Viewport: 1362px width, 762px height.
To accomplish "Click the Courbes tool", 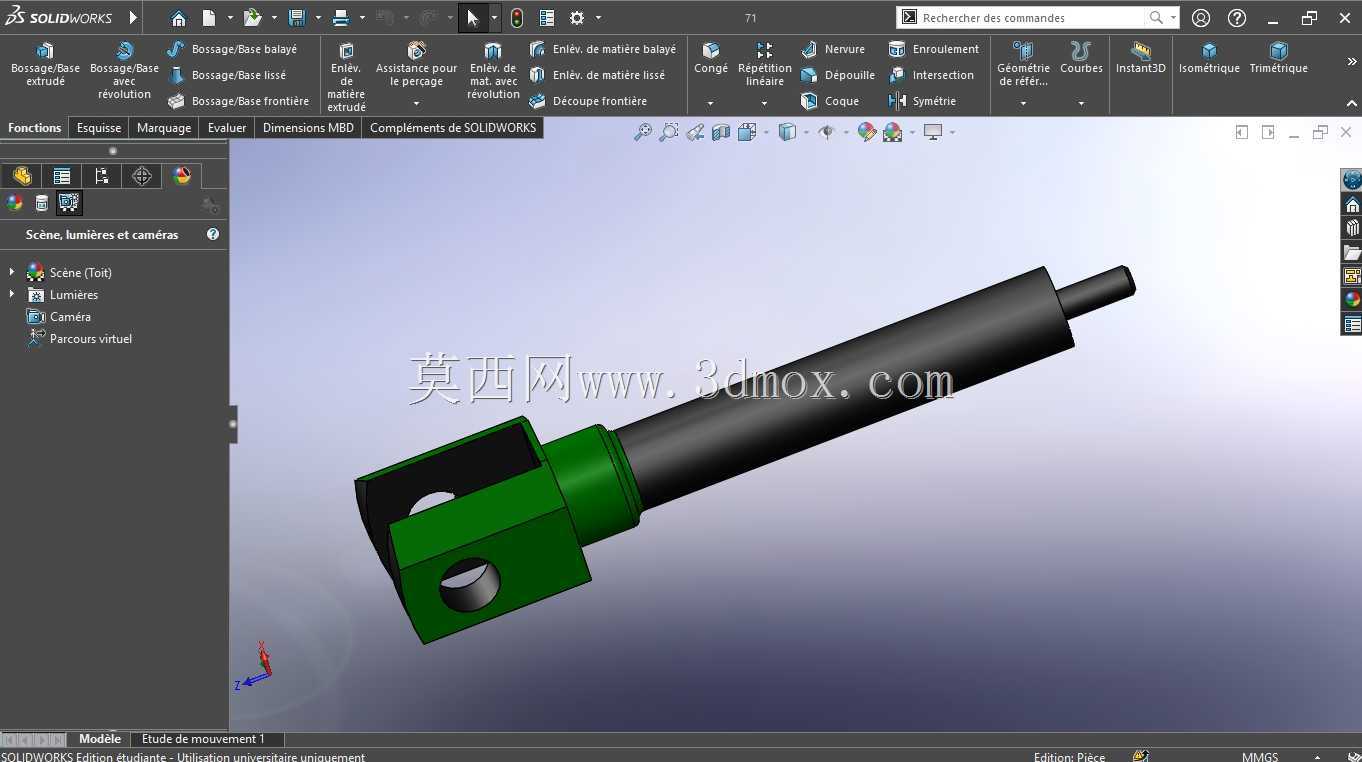I will 1081,58.
